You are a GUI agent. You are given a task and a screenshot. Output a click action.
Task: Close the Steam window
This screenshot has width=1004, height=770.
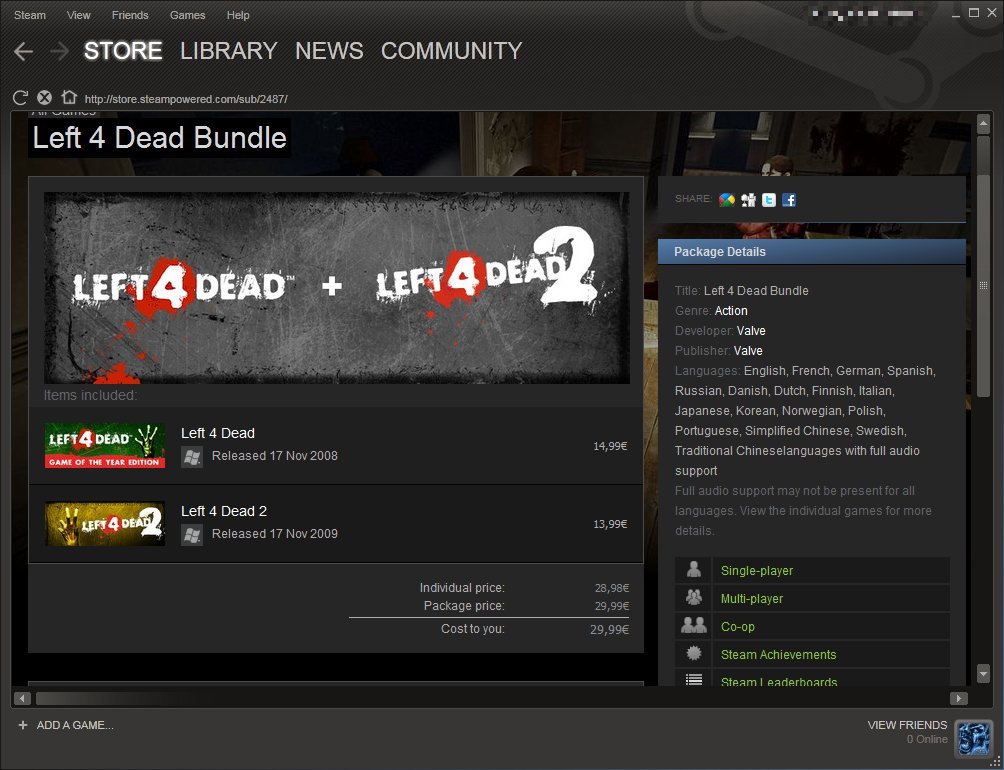992,13
